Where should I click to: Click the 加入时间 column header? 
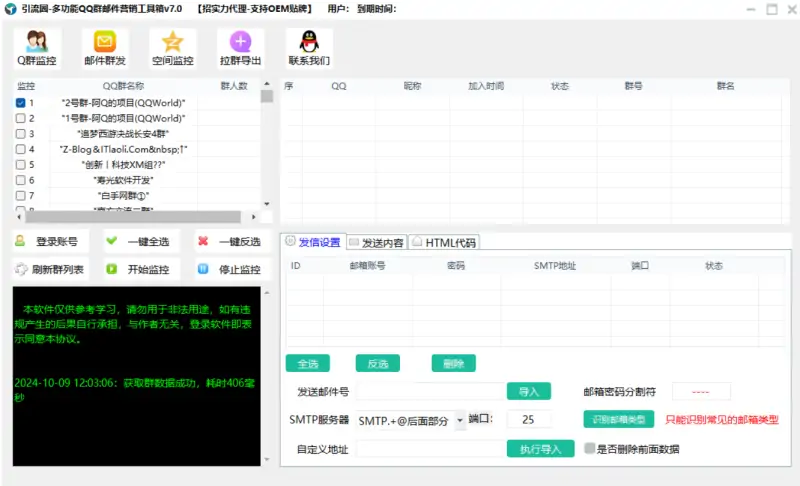point(486,86)
